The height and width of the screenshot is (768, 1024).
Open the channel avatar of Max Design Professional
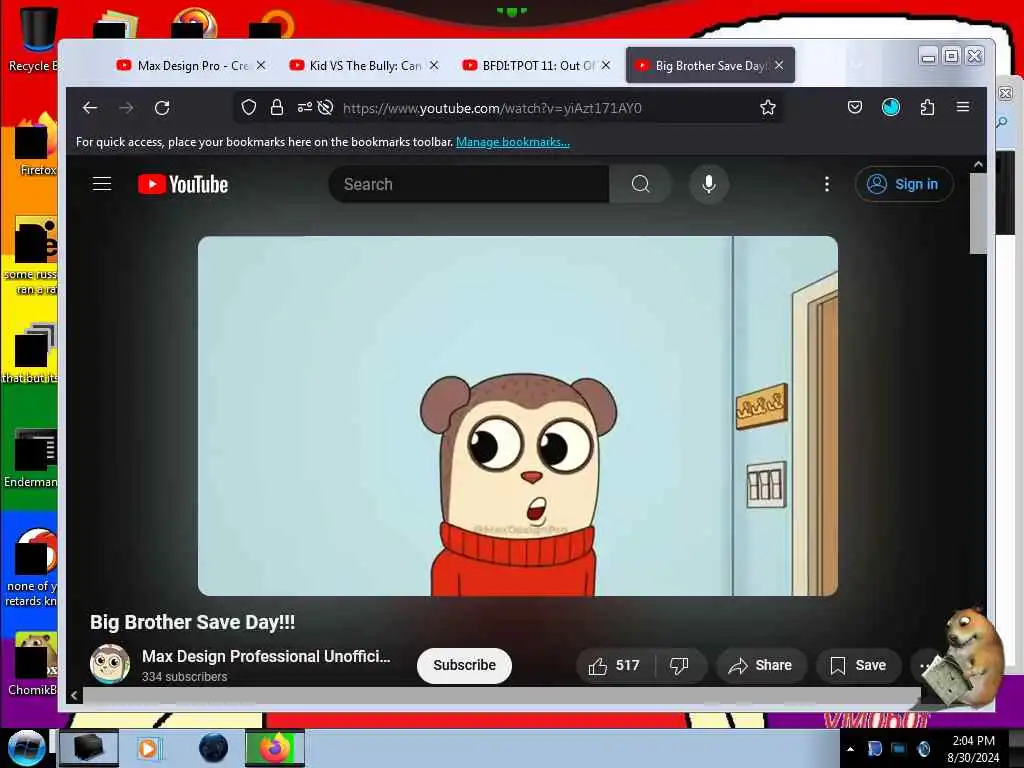click(x=109, y=664)
